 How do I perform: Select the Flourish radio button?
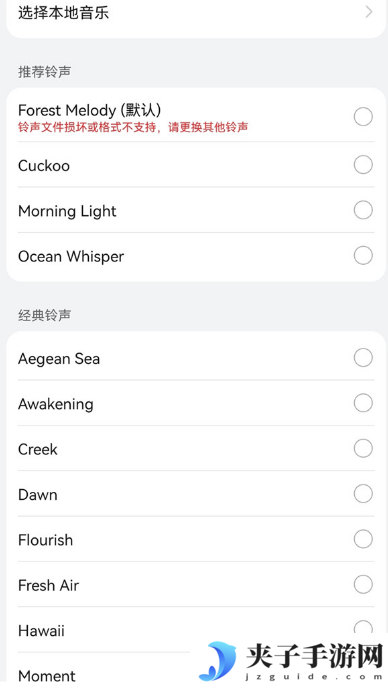click(x=363, y=539)
